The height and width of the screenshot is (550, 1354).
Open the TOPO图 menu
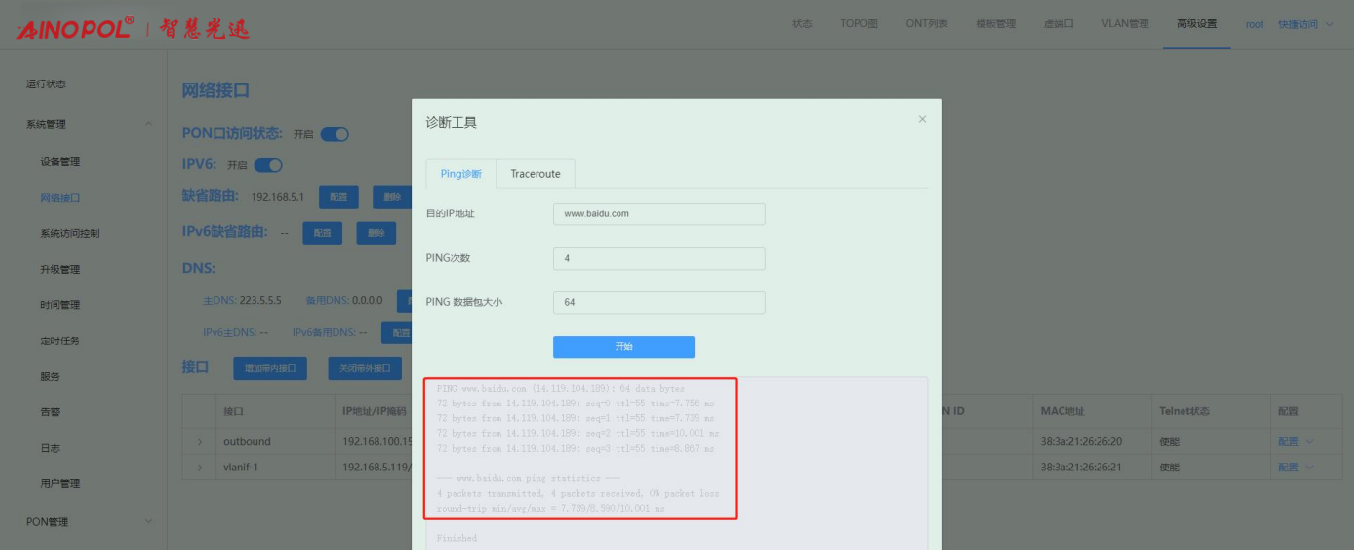click(x=858, y=24)
